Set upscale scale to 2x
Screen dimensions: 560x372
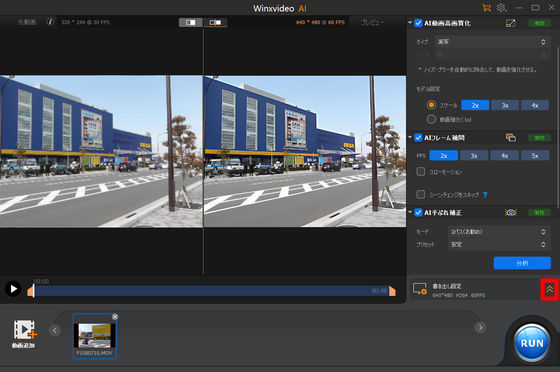click(475, 105)
